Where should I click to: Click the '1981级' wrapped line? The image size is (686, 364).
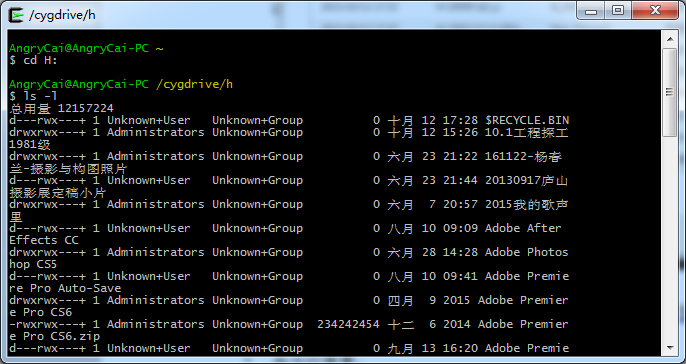30,144
